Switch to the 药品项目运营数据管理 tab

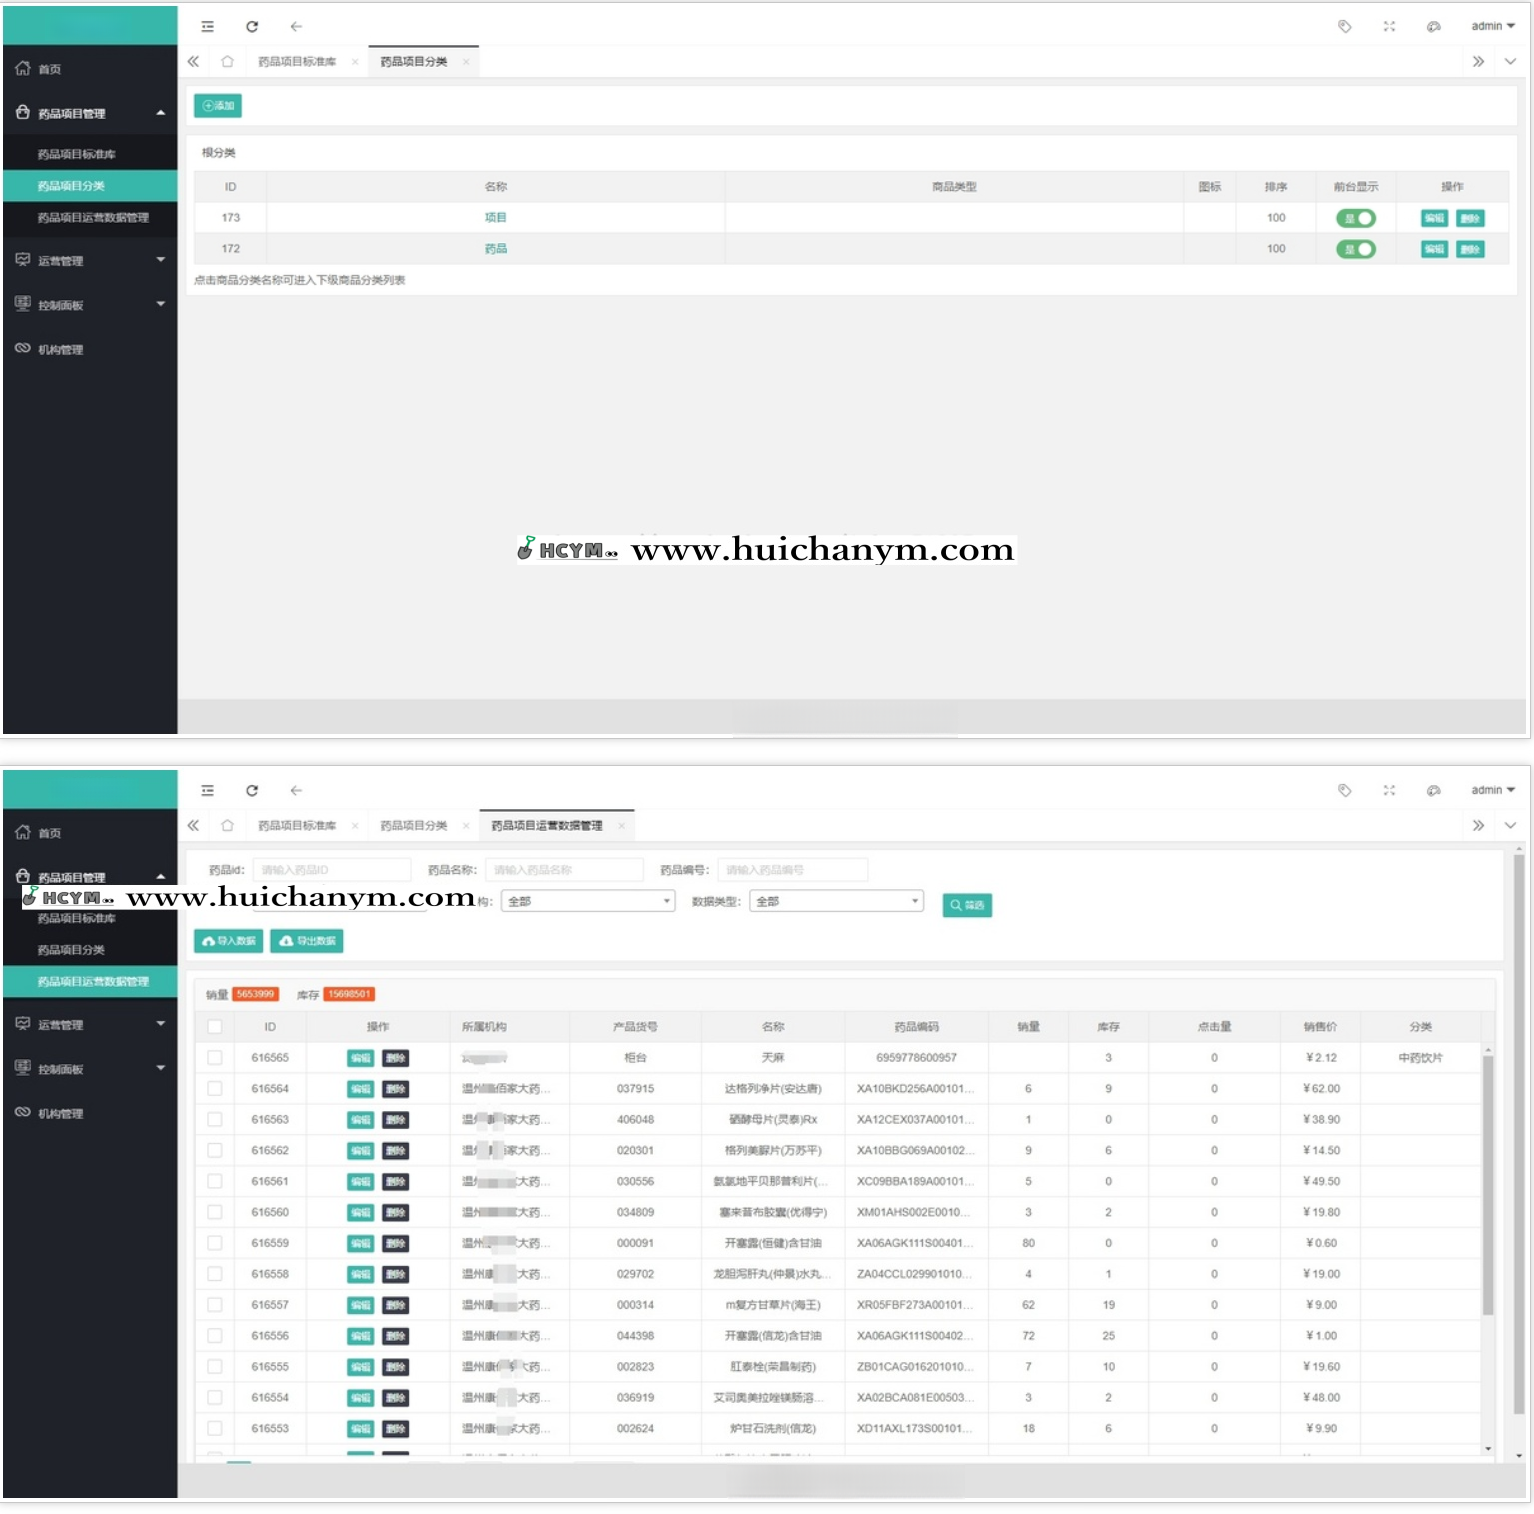click(x=547, y=826)
